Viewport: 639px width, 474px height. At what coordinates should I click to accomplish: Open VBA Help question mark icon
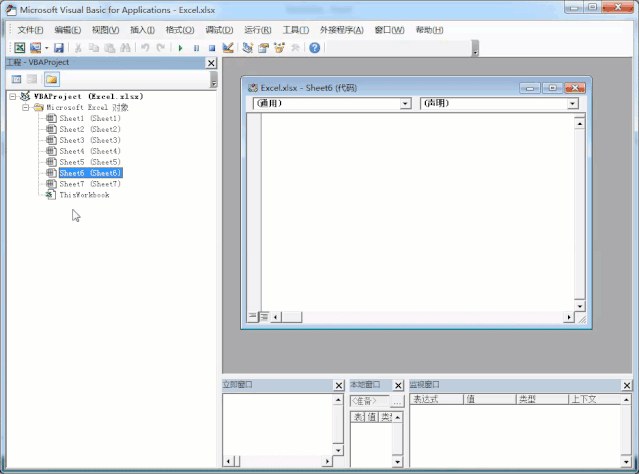314,48
